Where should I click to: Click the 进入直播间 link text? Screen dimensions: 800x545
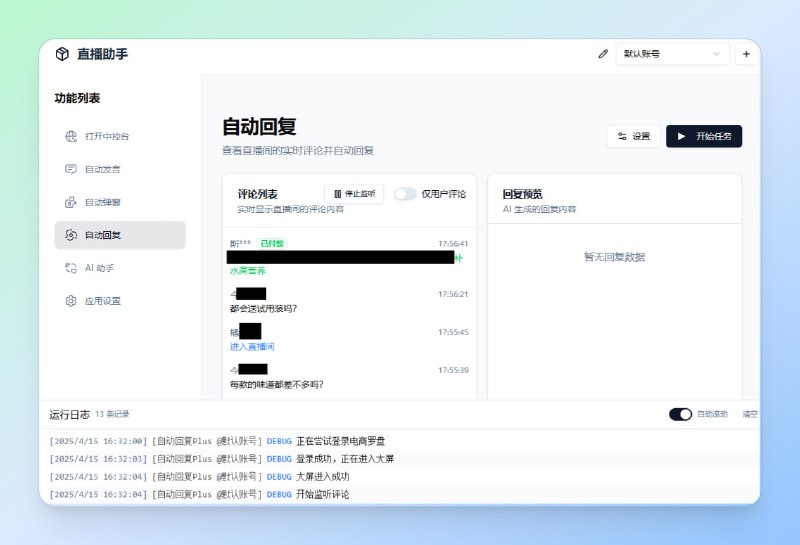252,346
